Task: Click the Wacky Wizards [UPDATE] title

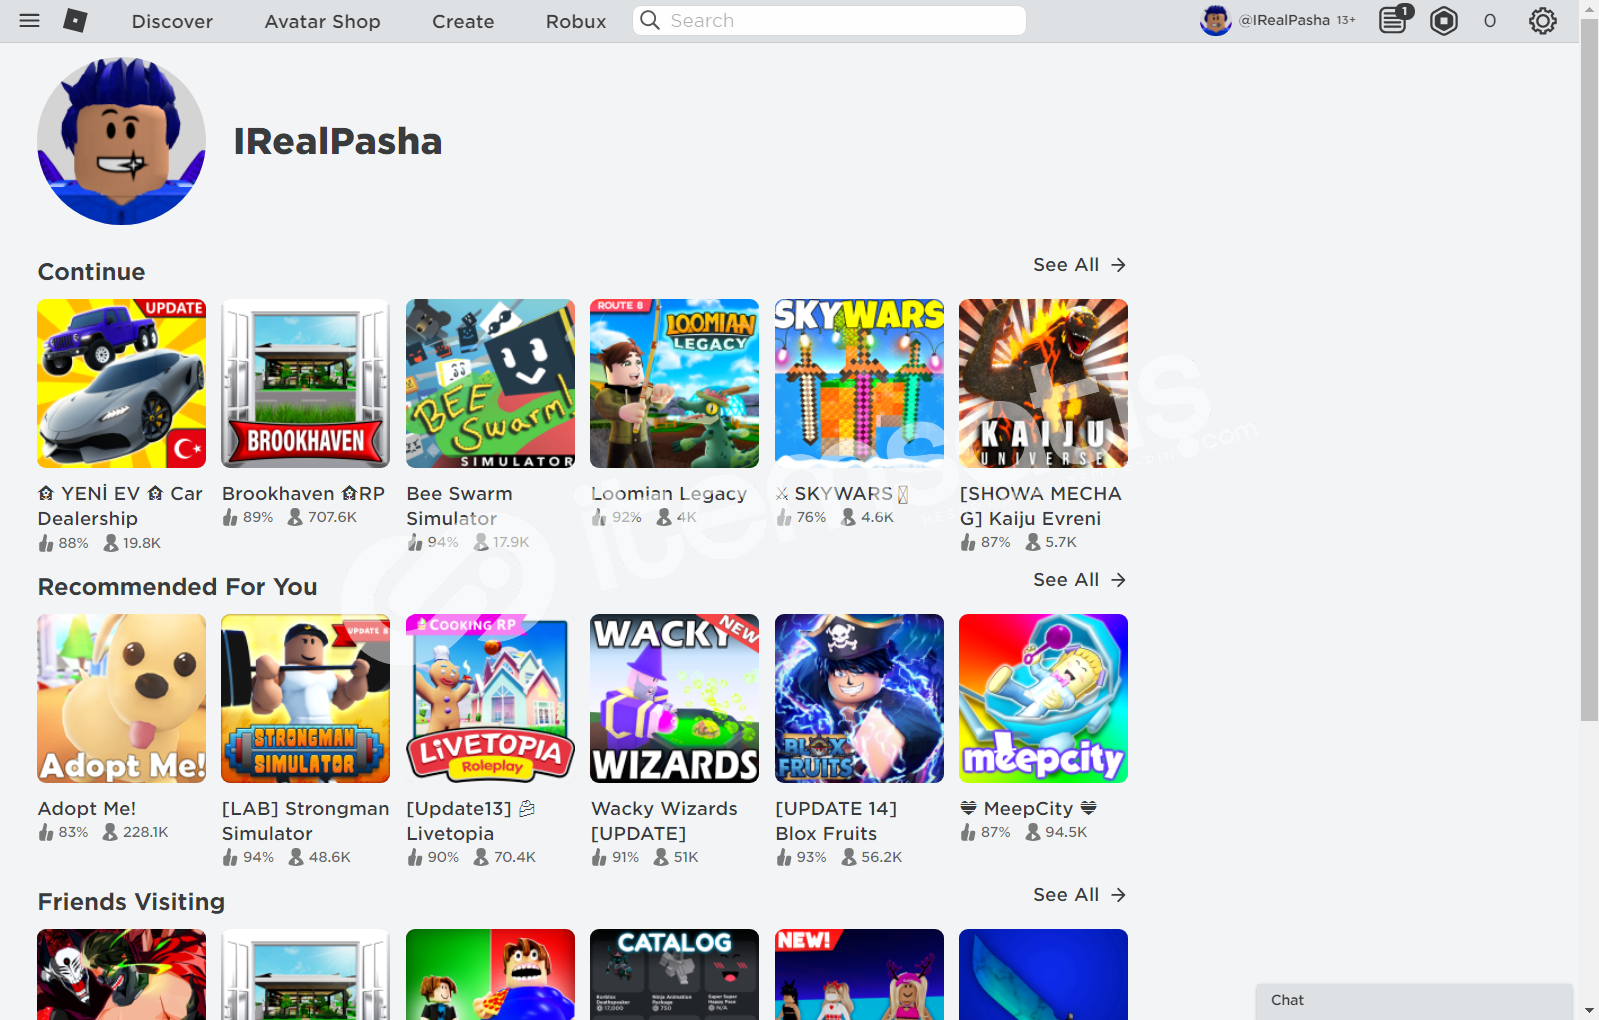Action: 664,821
